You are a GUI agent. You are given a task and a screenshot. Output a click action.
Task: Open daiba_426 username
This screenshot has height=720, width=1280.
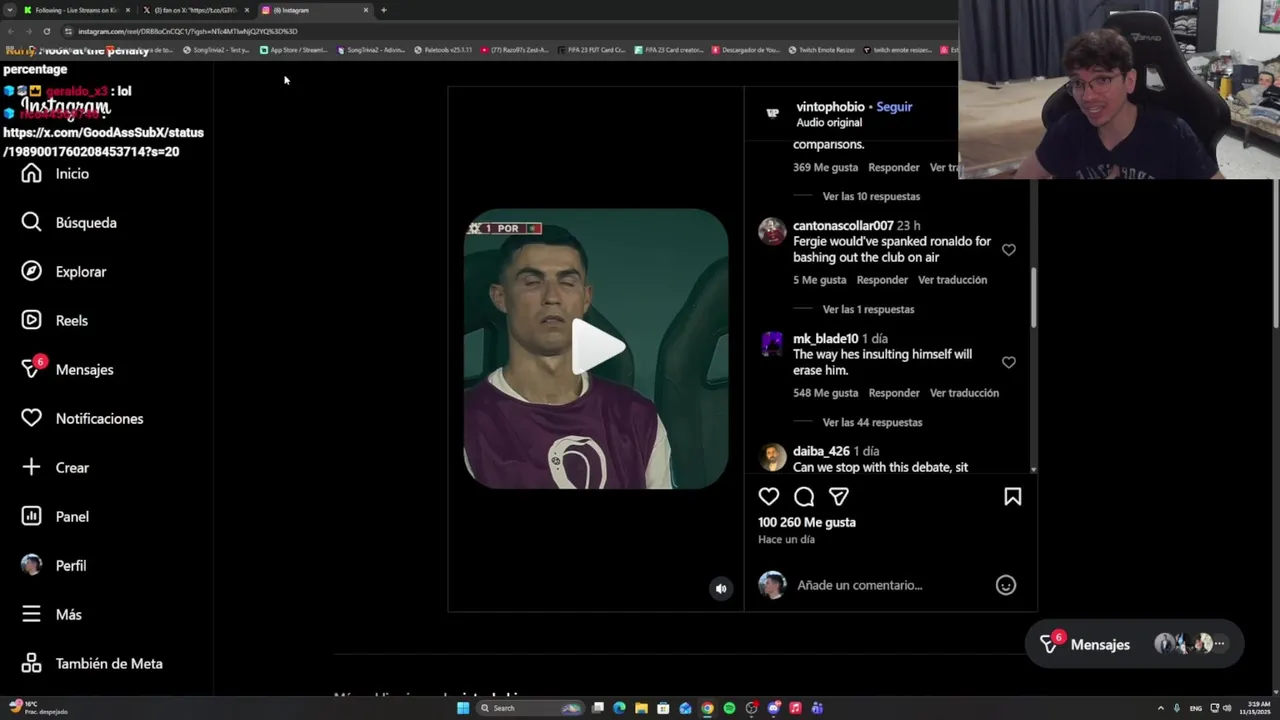(x=821, y=452)
